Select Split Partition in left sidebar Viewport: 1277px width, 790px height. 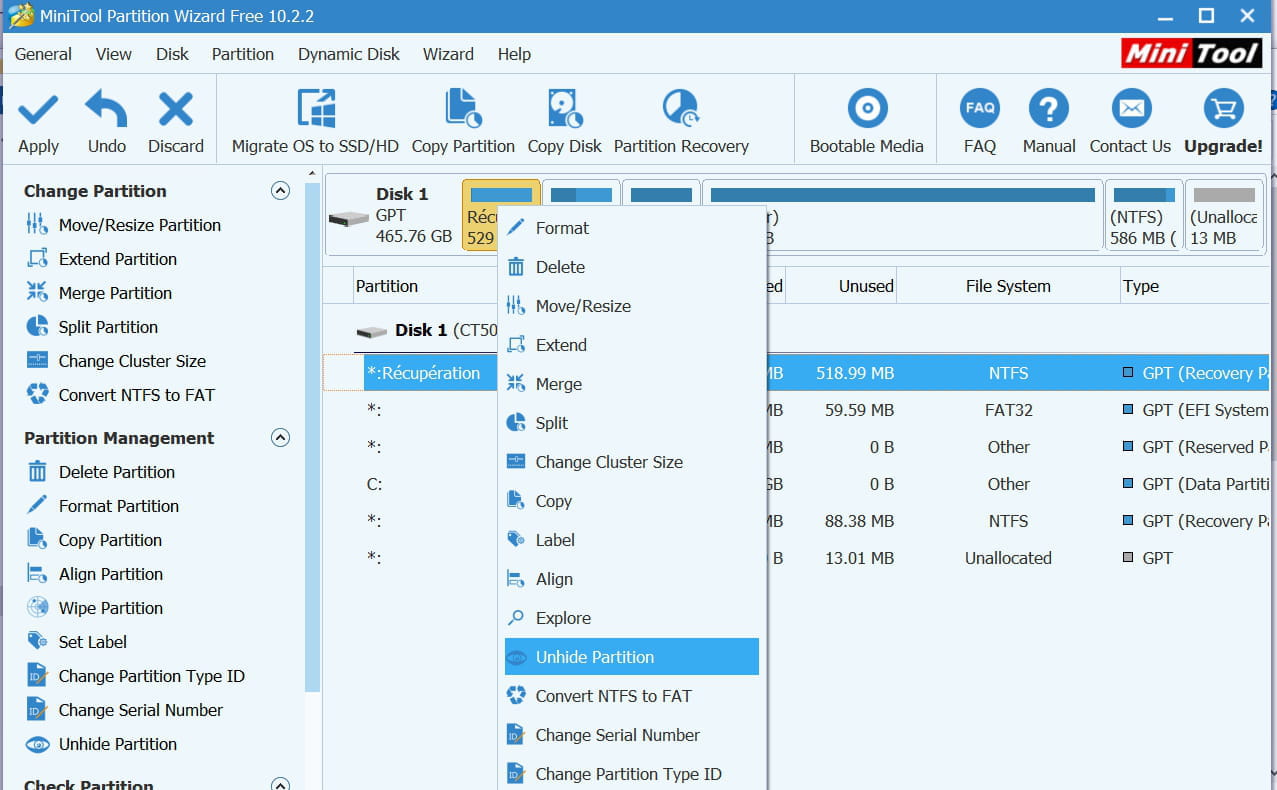[108, 327]
